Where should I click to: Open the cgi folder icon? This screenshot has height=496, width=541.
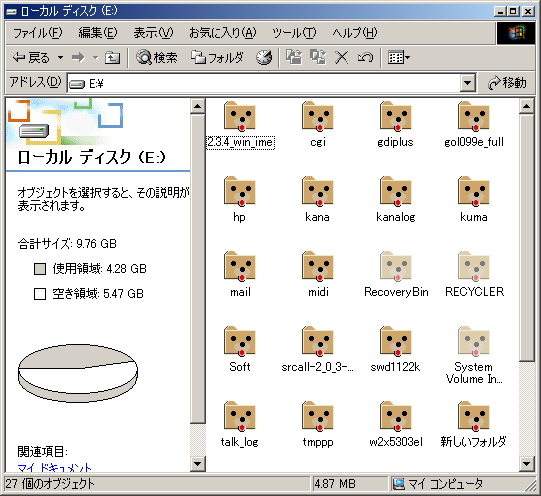(x=318, y=117)
